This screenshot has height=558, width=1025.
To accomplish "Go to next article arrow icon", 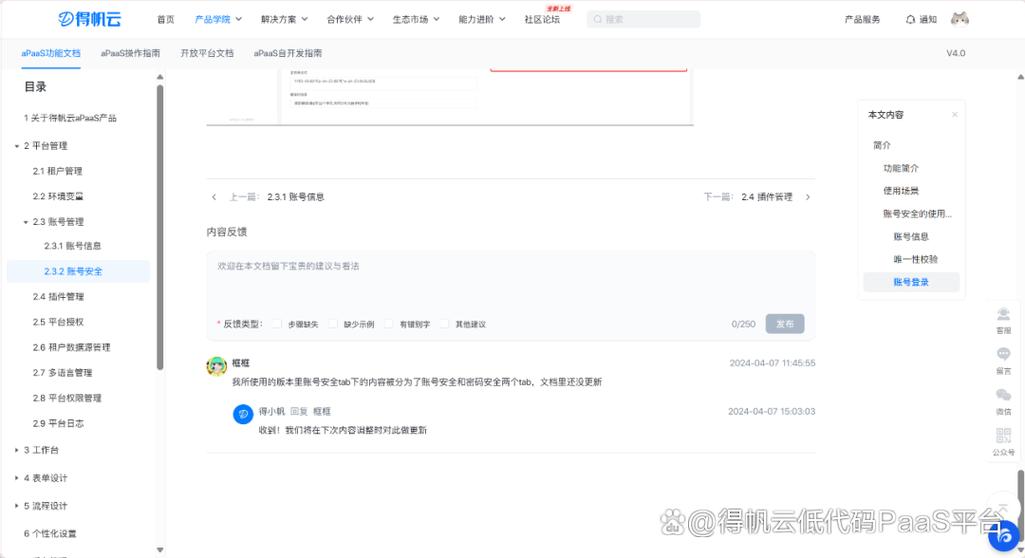I will (x=808, y=197).
